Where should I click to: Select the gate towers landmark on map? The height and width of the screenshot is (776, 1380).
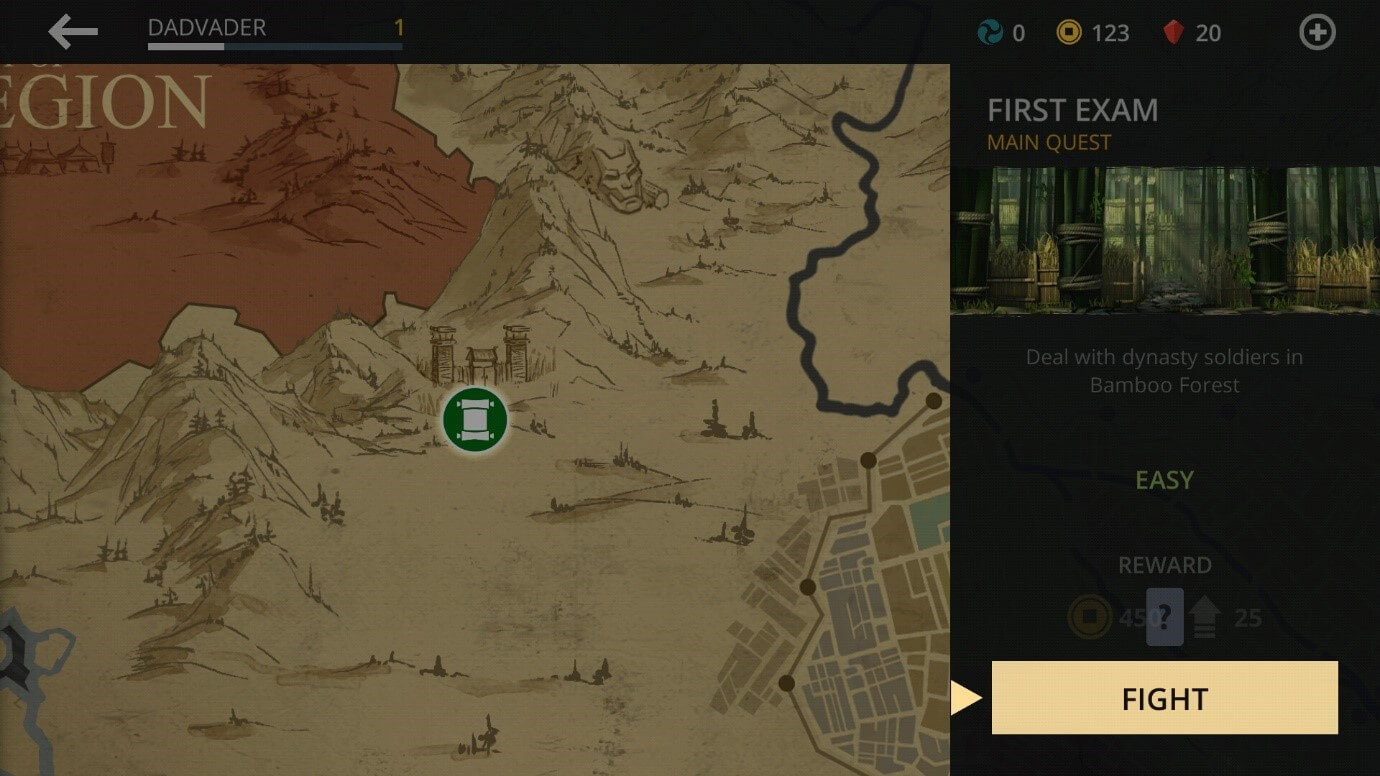click(x=479, y=354)
